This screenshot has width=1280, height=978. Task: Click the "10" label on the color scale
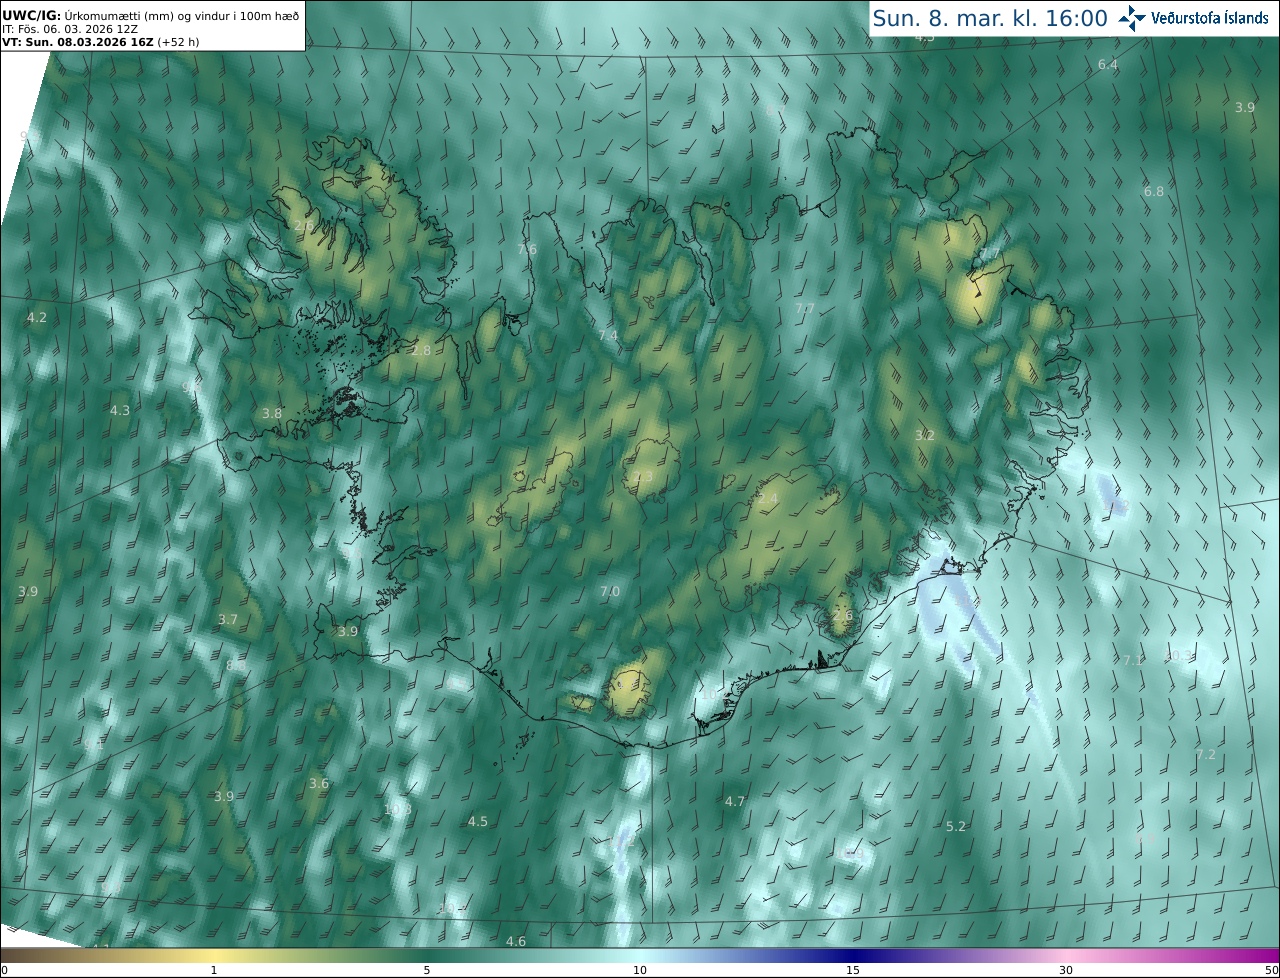(x=640, y=971)
